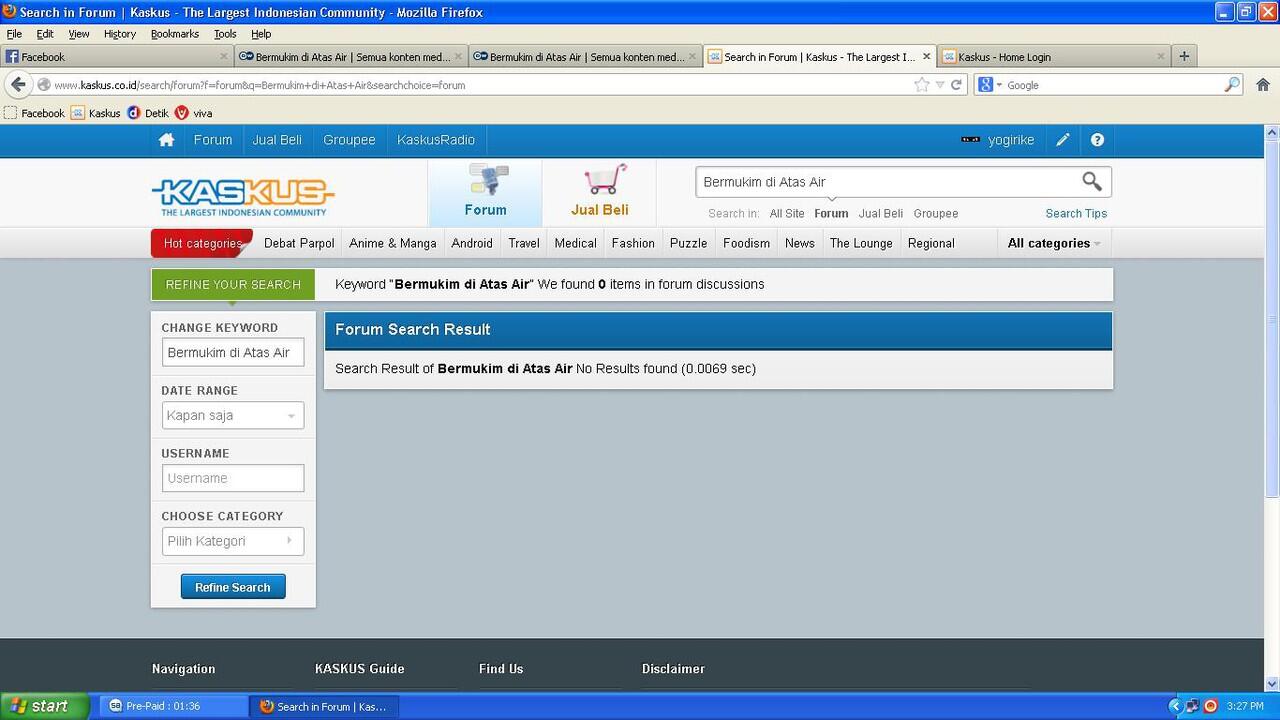Open the File menu

(14, 34)
